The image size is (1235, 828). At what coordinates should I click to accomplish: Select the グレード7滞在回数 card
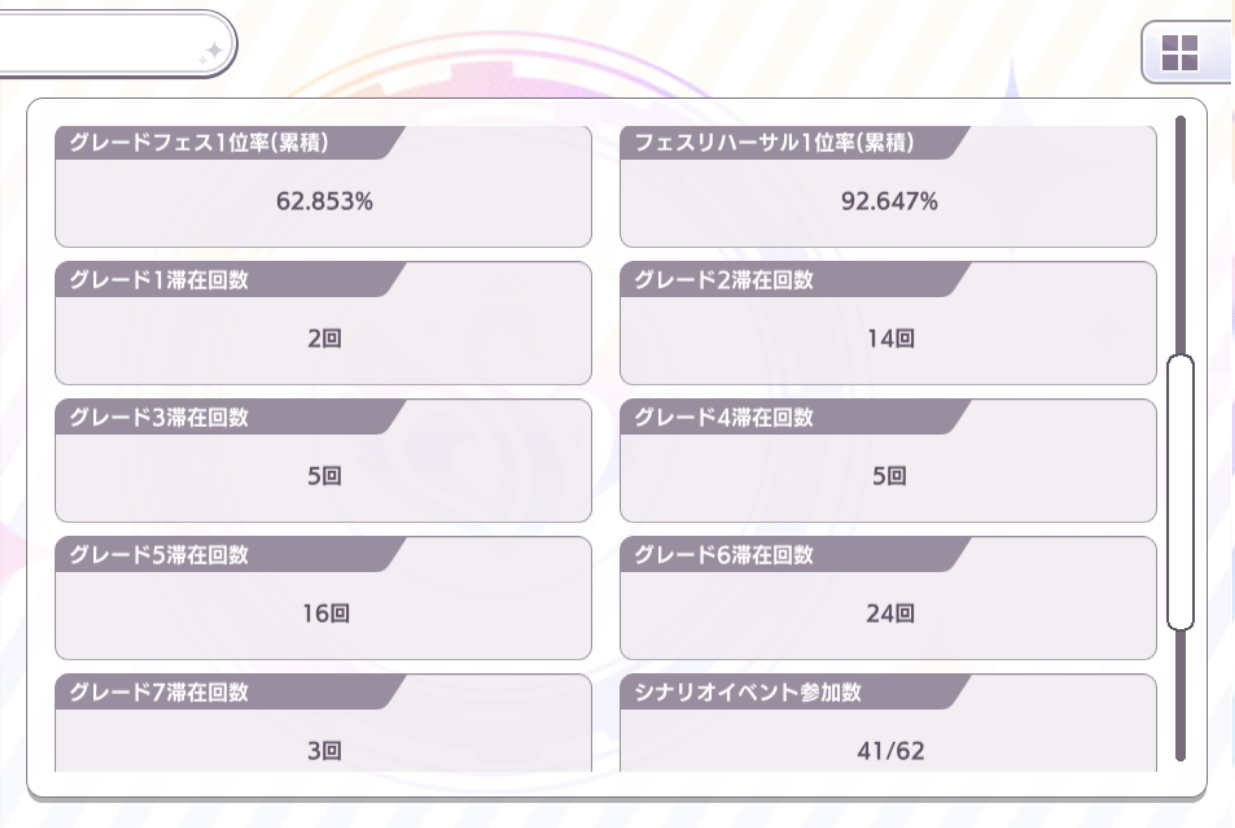(x=323, y=723)
